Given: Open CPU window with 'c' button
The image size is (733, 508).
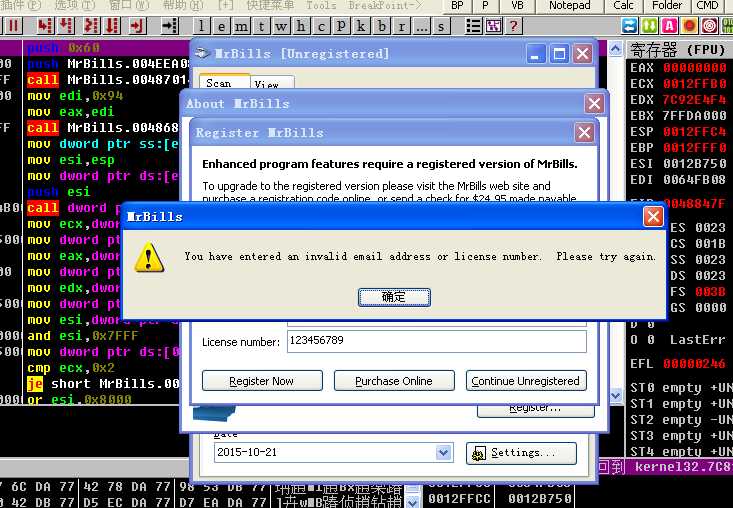Looking at the screenshot, I should point(321,26).
